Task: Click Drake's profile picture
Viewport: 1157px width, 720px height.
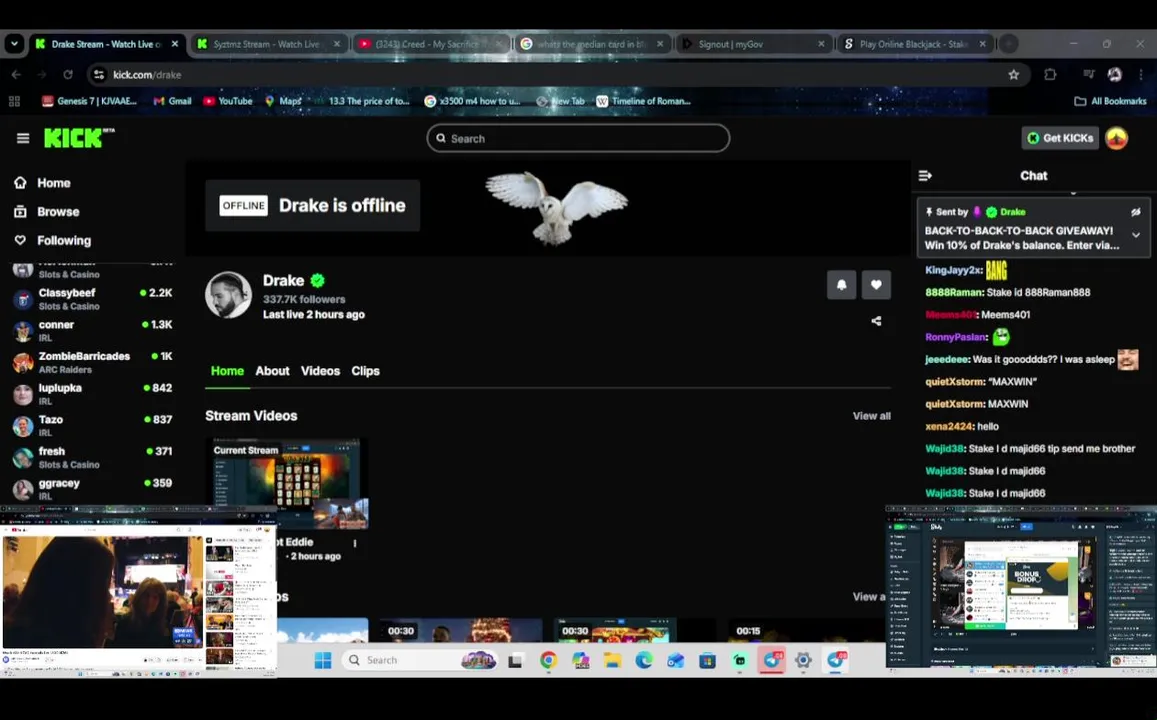Action: [228, 295]
